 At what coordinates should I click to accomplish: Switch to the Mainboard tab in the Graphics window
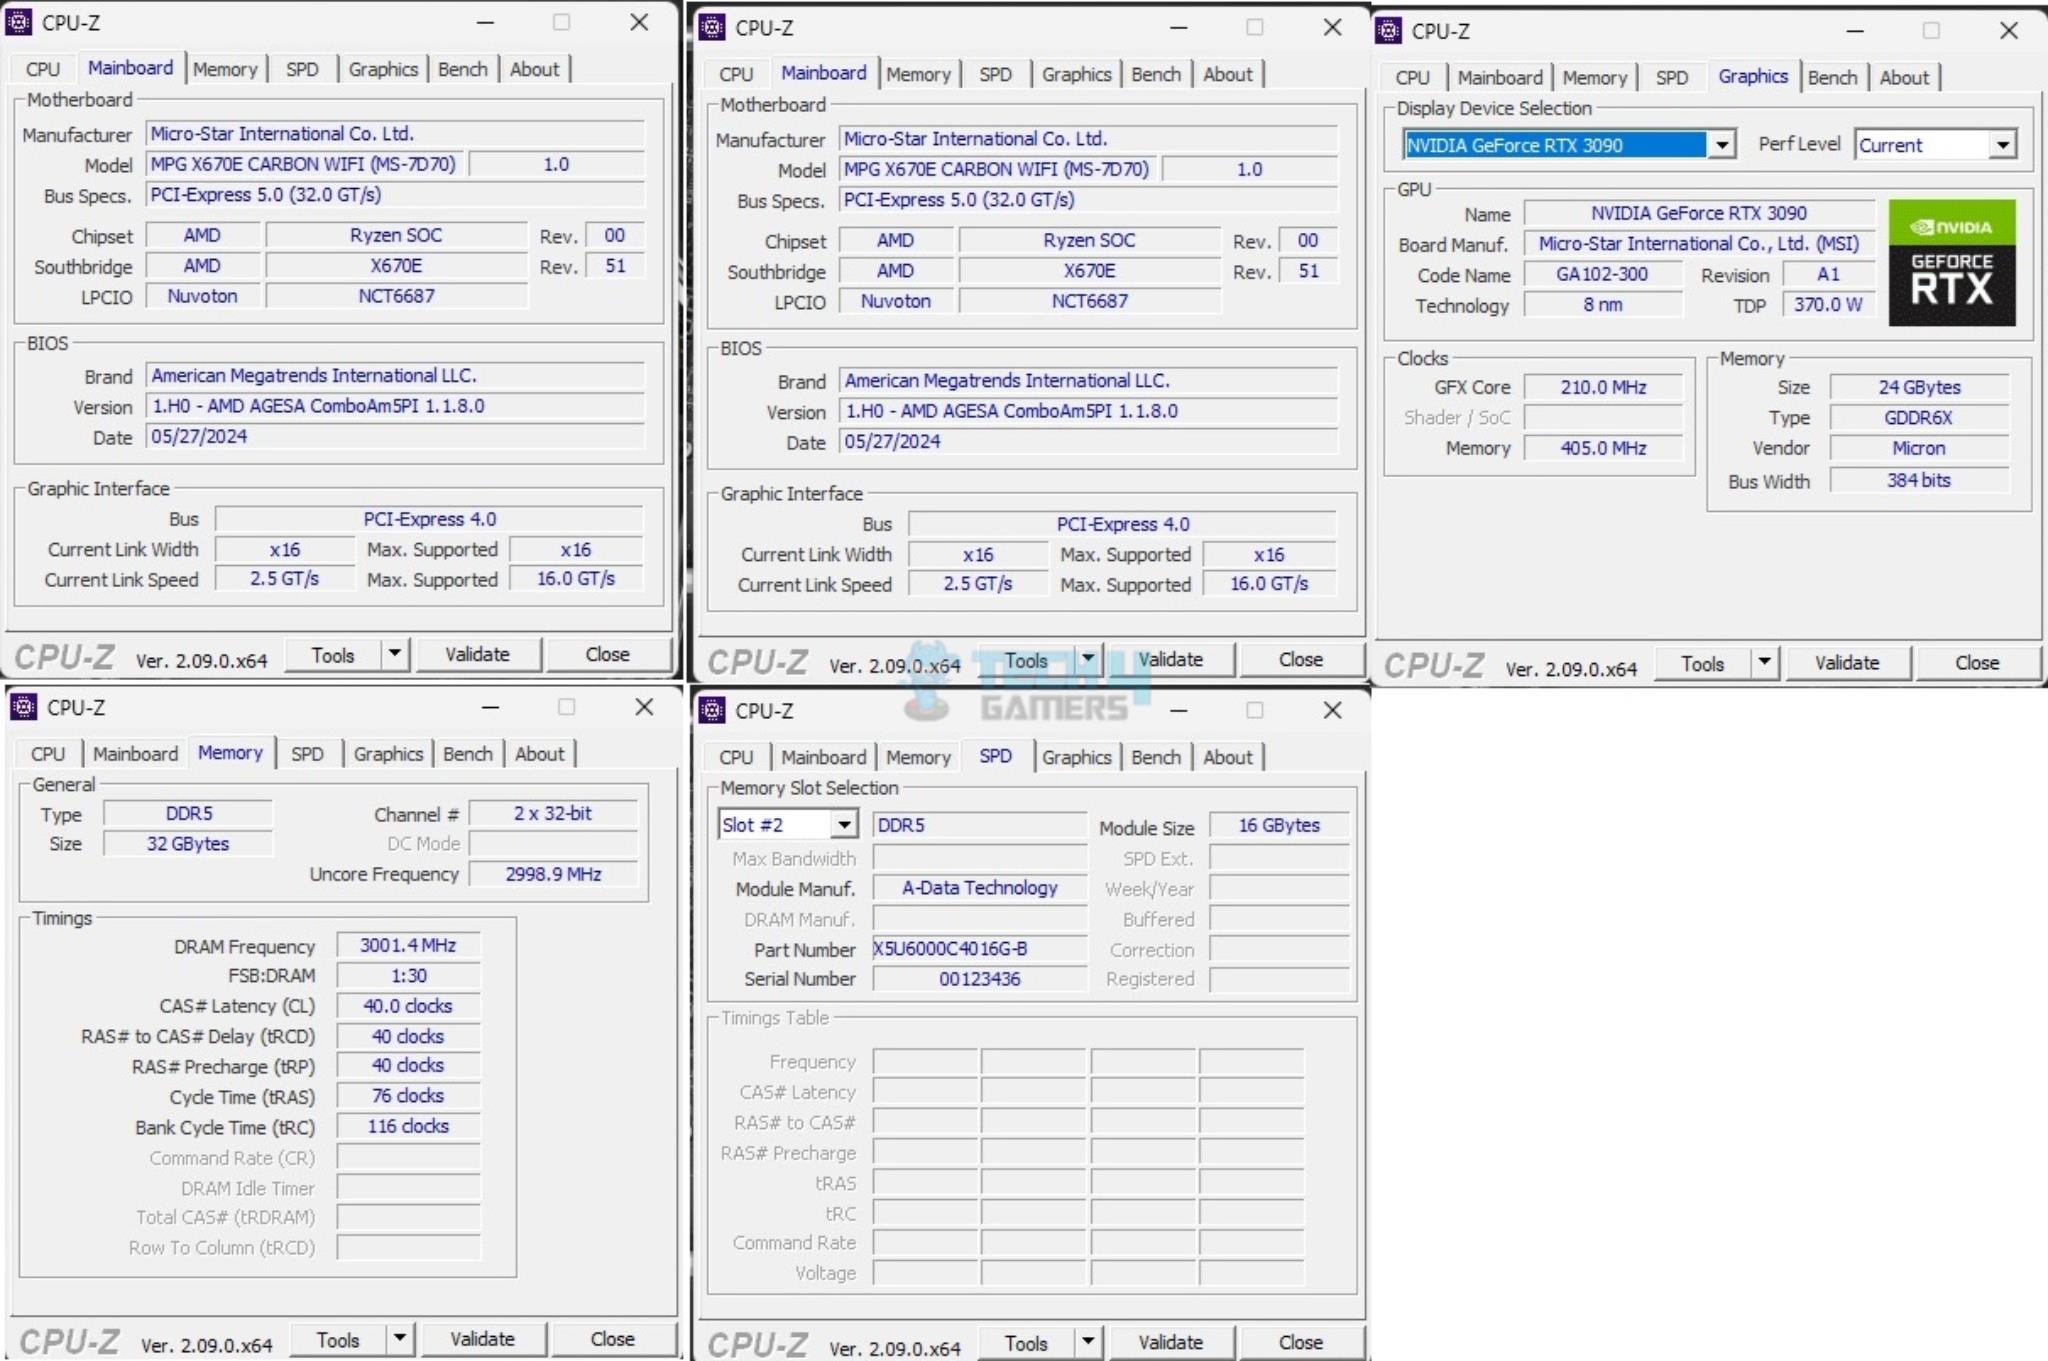point(1499,78)
